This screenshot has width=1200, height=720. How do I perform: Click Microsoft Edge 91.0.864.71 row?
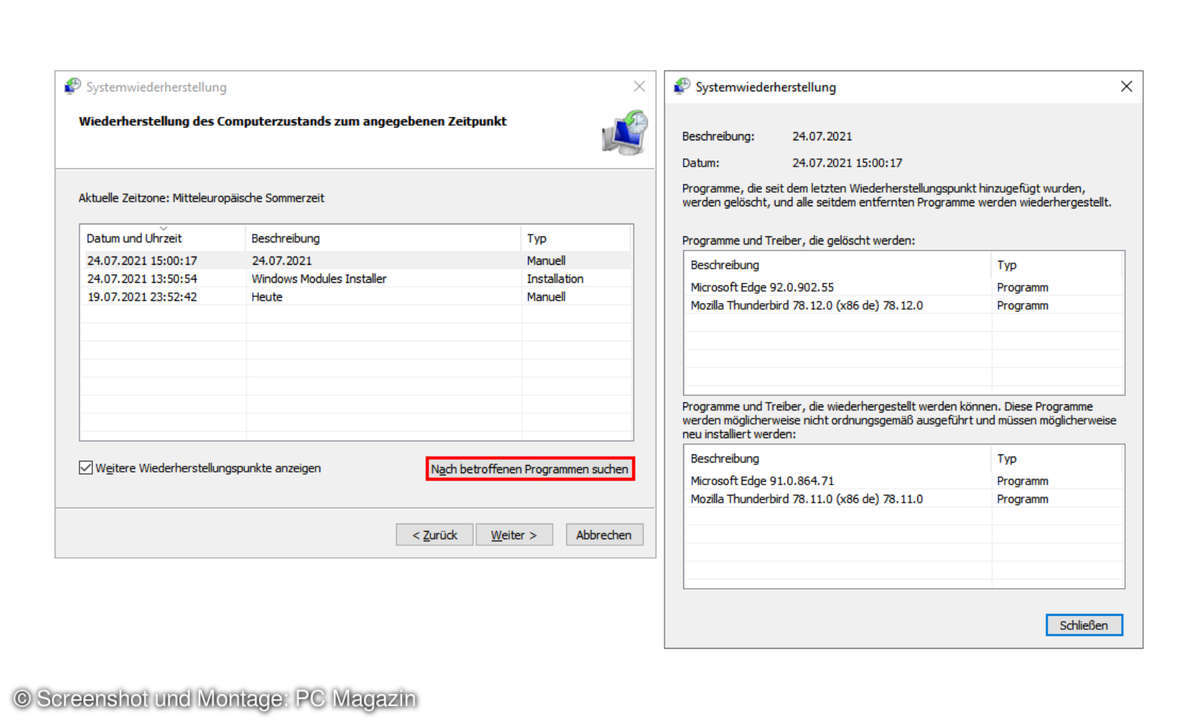click(x=903, y=480)
